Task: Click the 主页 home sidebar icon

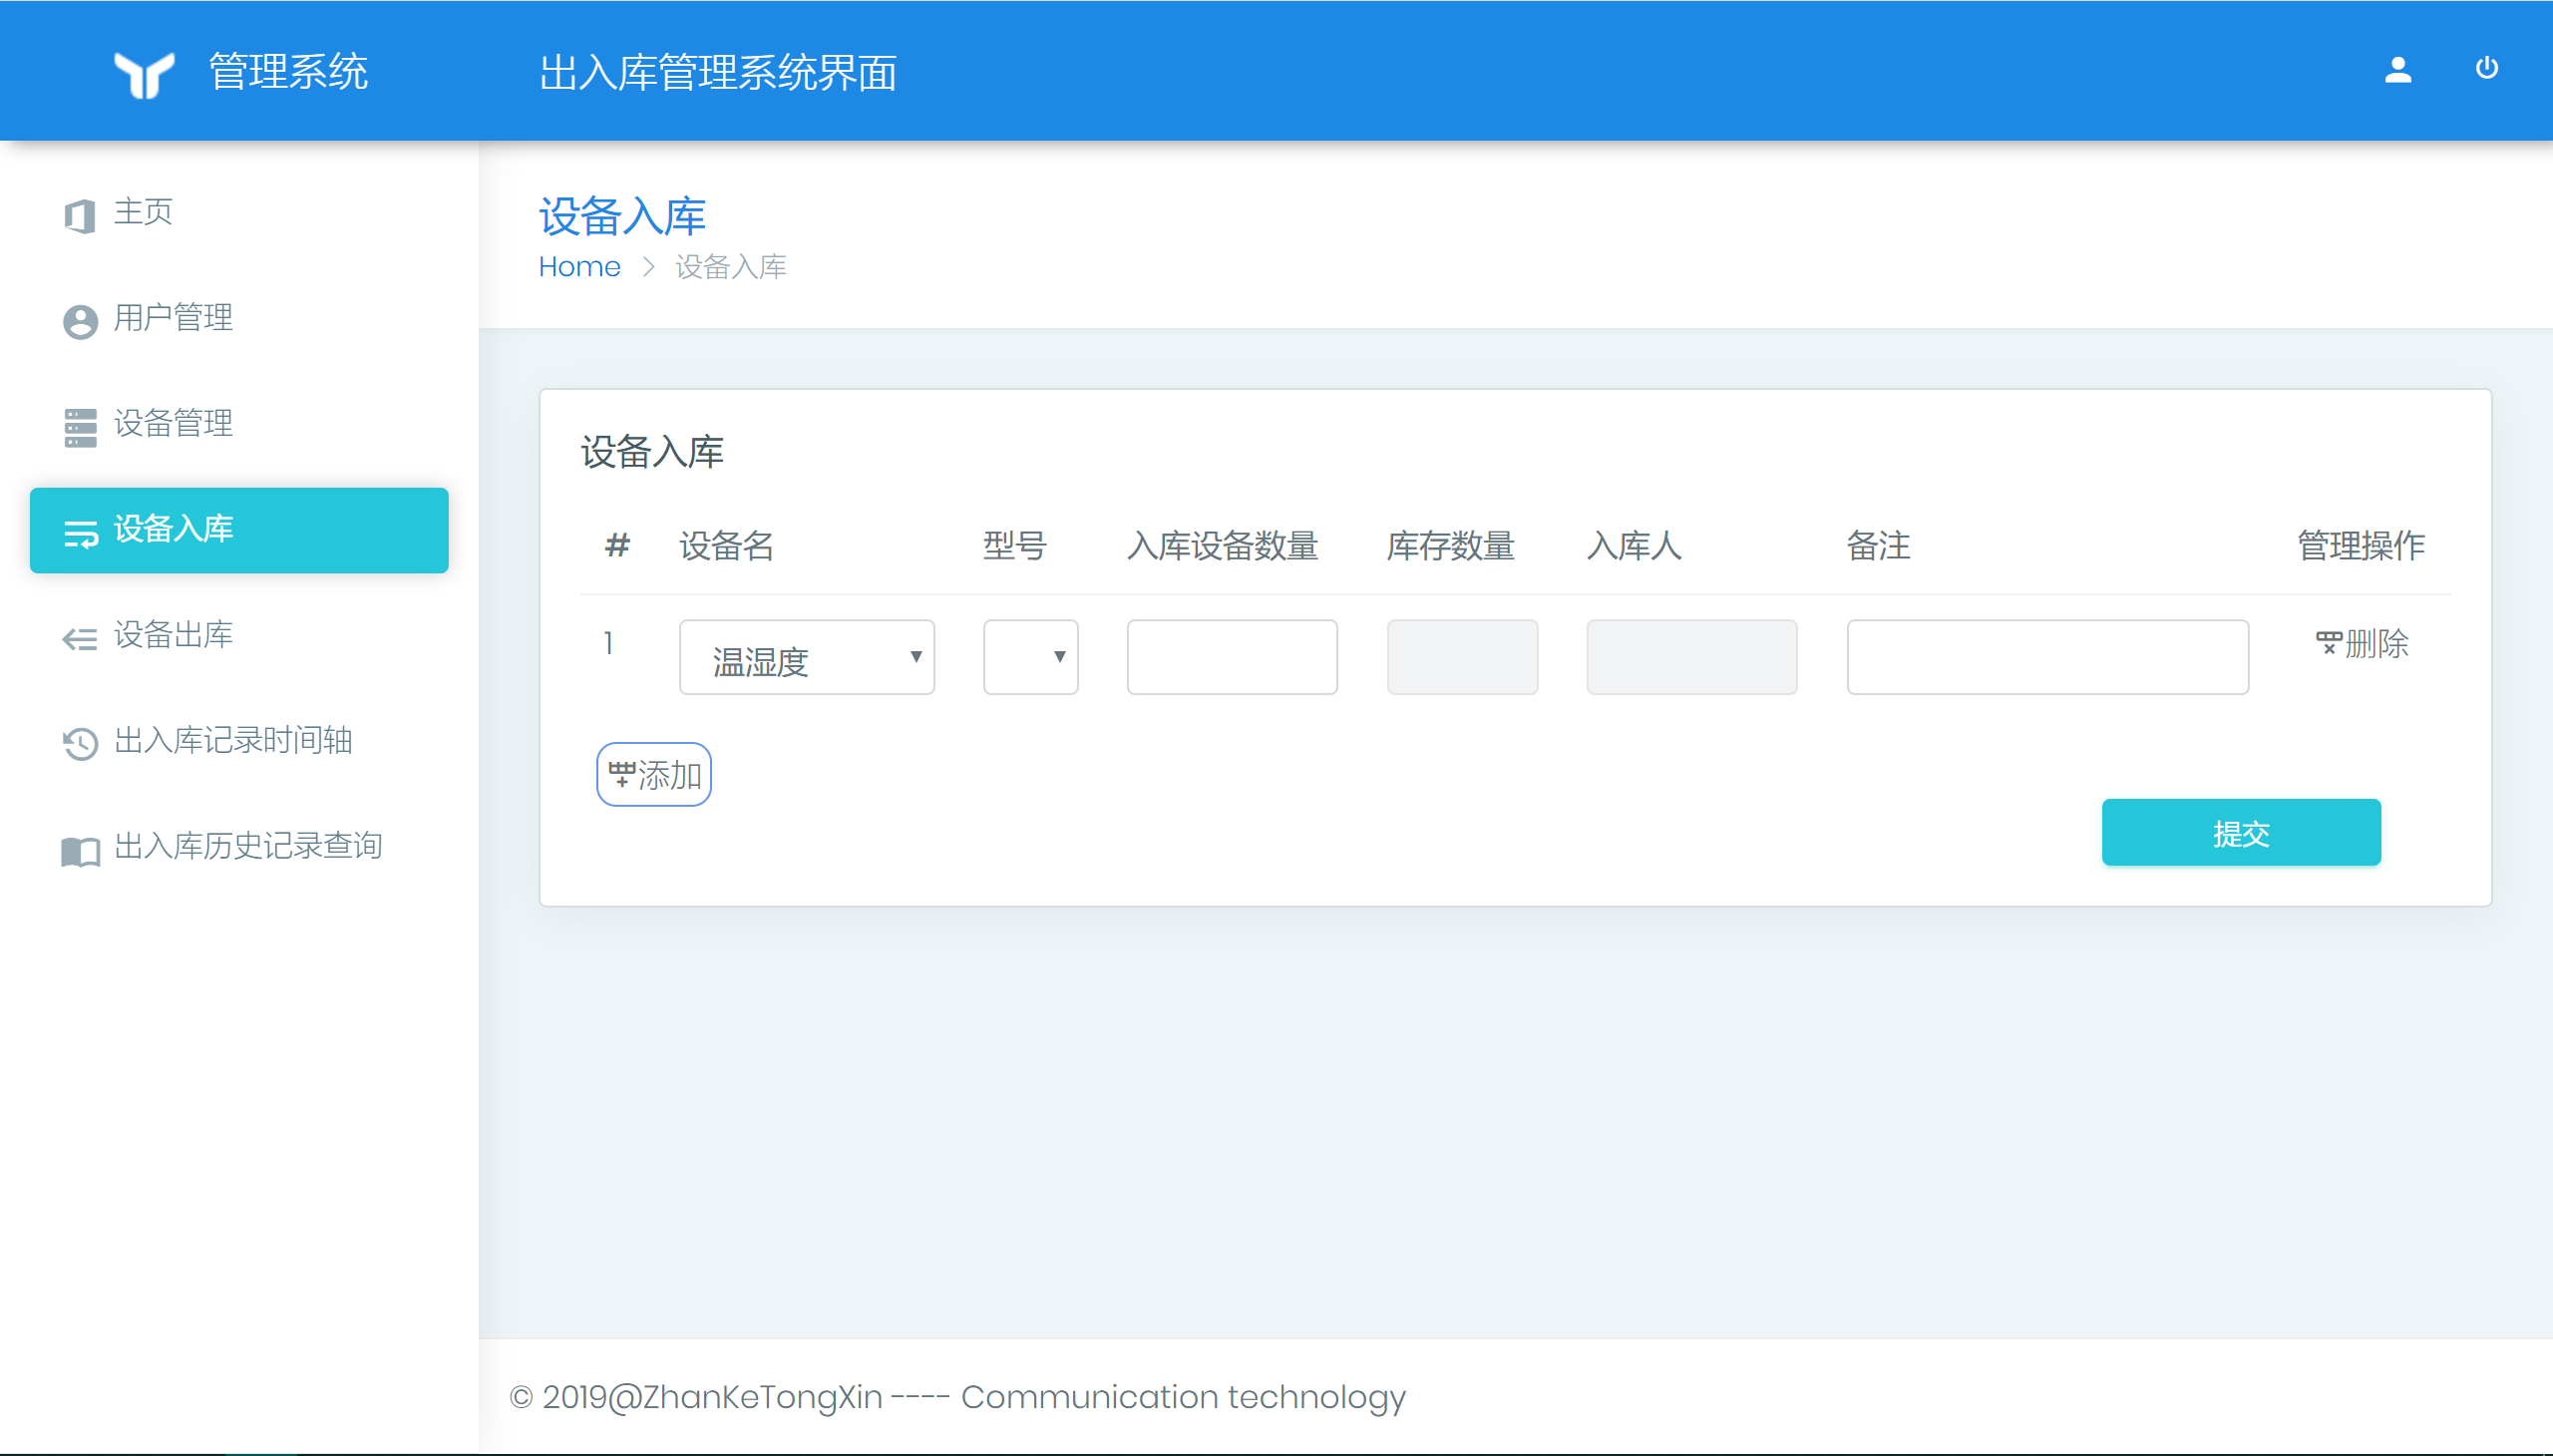Action: click(x=80, y=215)
